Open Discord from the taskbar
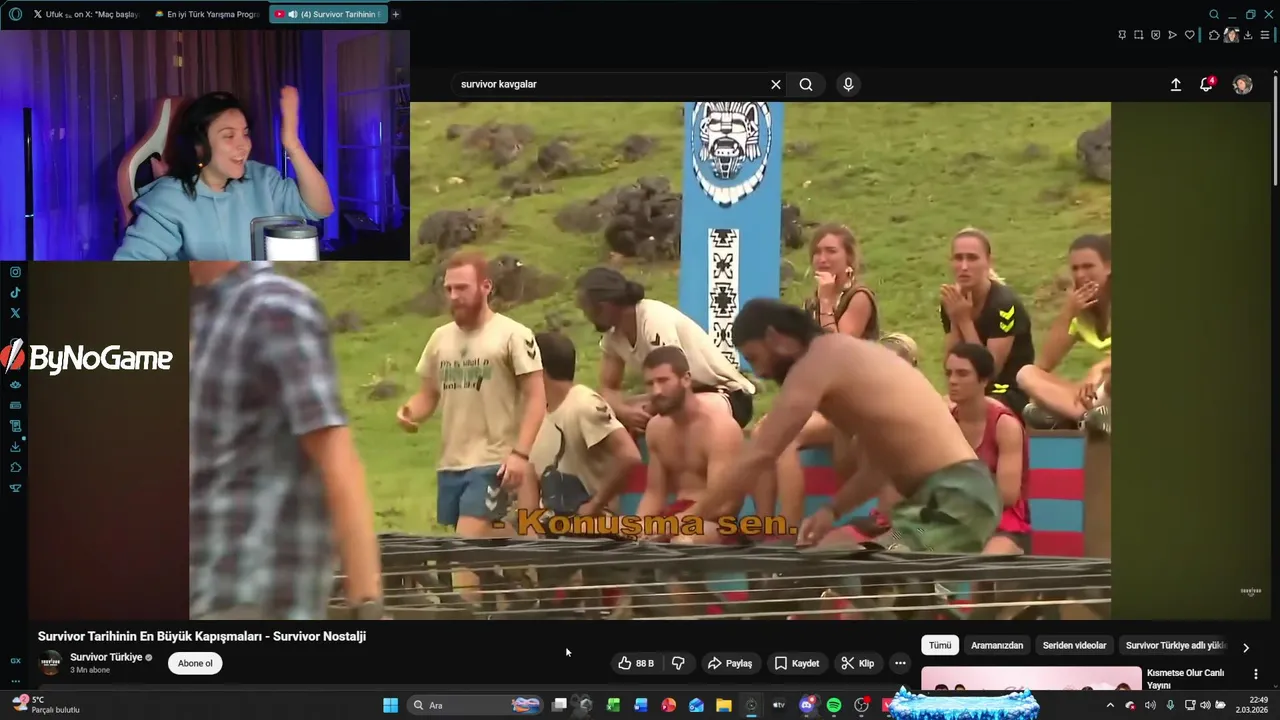1280x720 pixels. coord(807,705)
